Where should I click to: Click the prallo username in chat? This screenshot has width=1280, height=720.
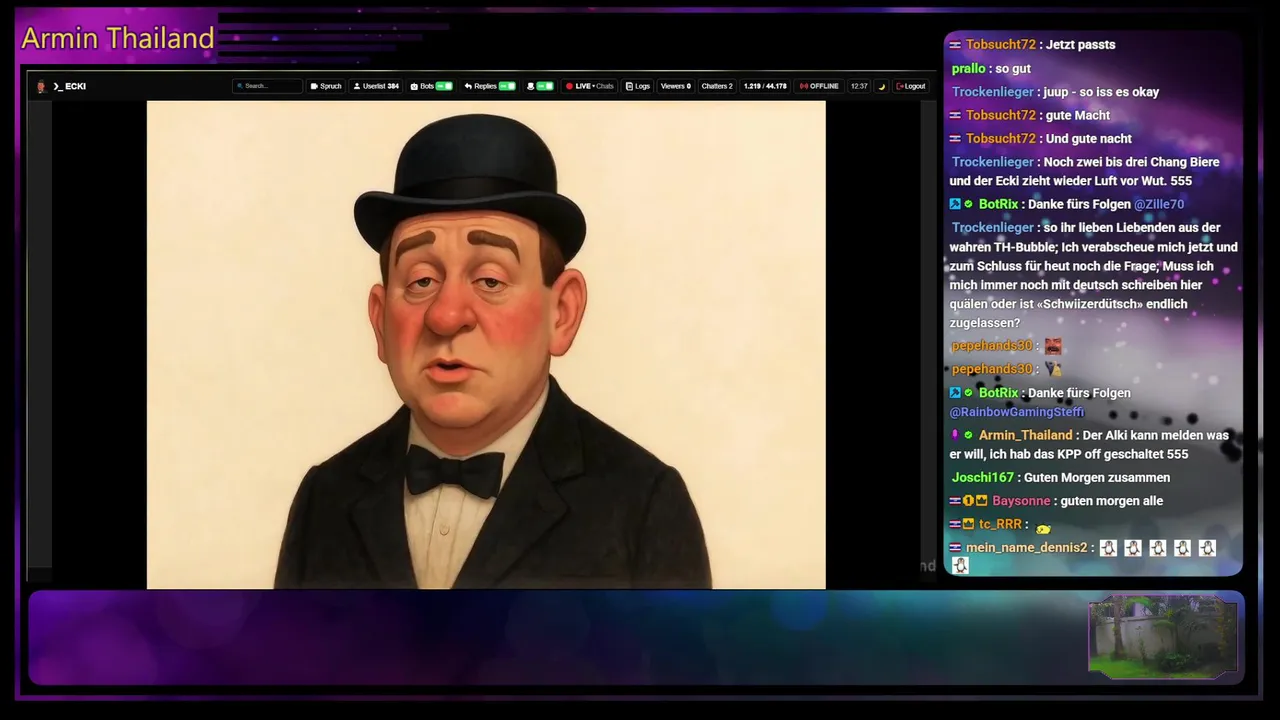[x=968, y=69]
